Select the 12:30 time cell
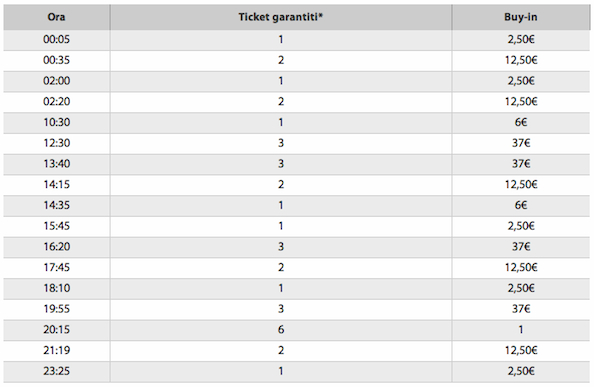Image resolution: width=594 pixels, height=387 pixels. (56, 143)
